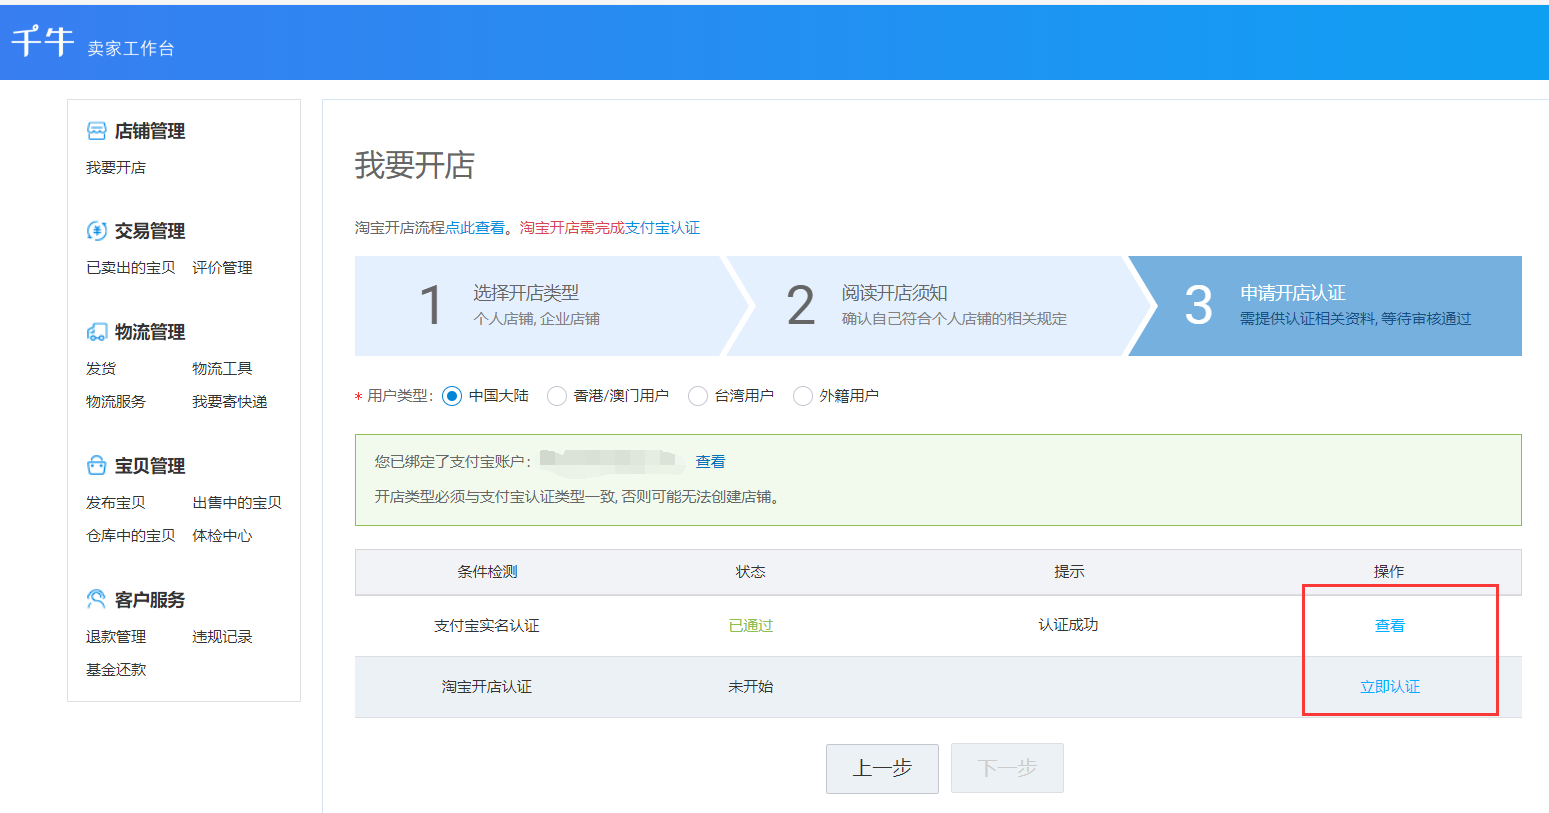The width and height of the screenshot is (1549, 813).
Task: Select the 台湾用户 user type
Action: [697, 395]
